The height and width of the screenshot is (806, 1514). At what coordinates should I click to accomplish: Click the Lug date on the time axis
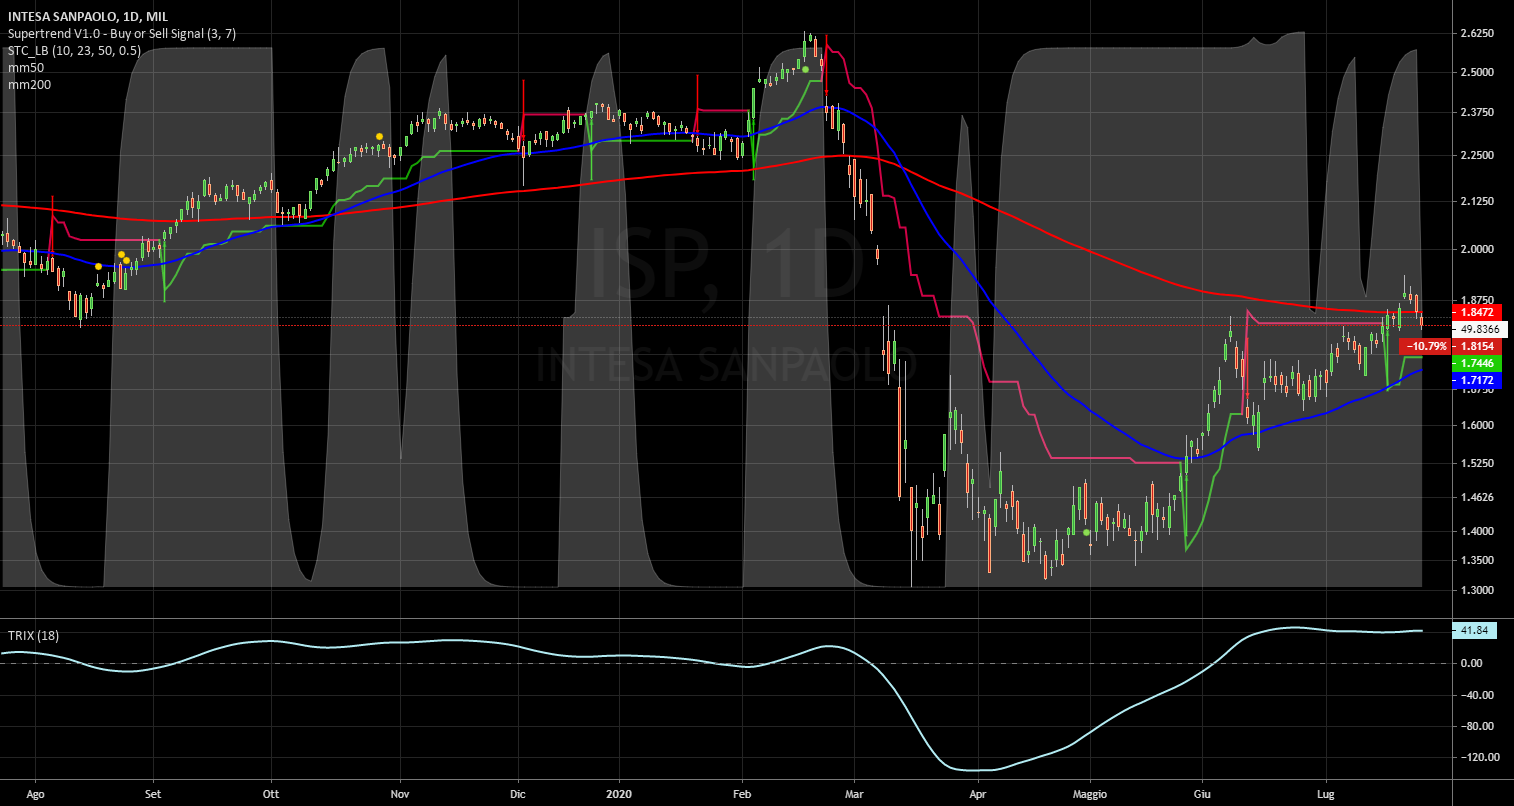(1326, 796)
